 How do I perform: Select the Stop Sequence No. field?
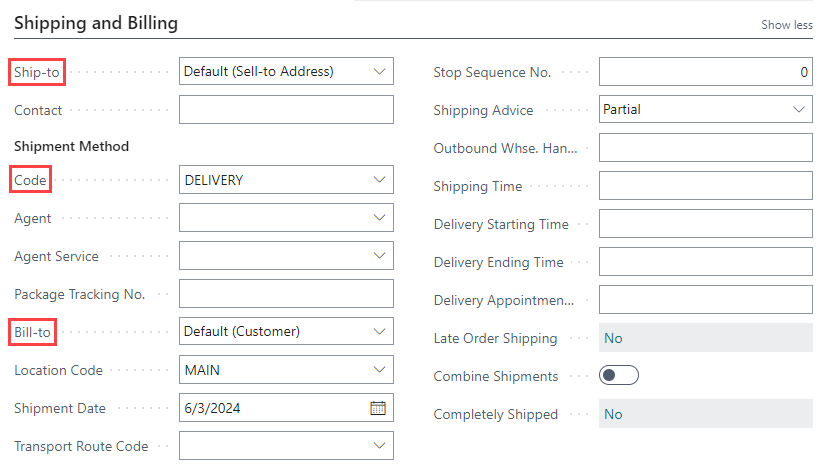(x=705, y=72)
